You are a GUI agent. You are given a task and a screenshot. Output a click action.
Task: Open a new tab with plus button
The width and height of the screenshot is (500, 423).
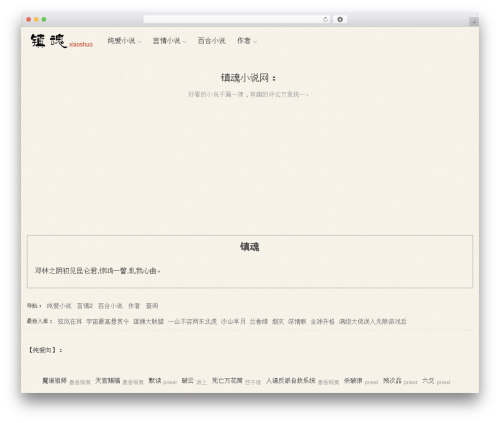click(474, 22)
